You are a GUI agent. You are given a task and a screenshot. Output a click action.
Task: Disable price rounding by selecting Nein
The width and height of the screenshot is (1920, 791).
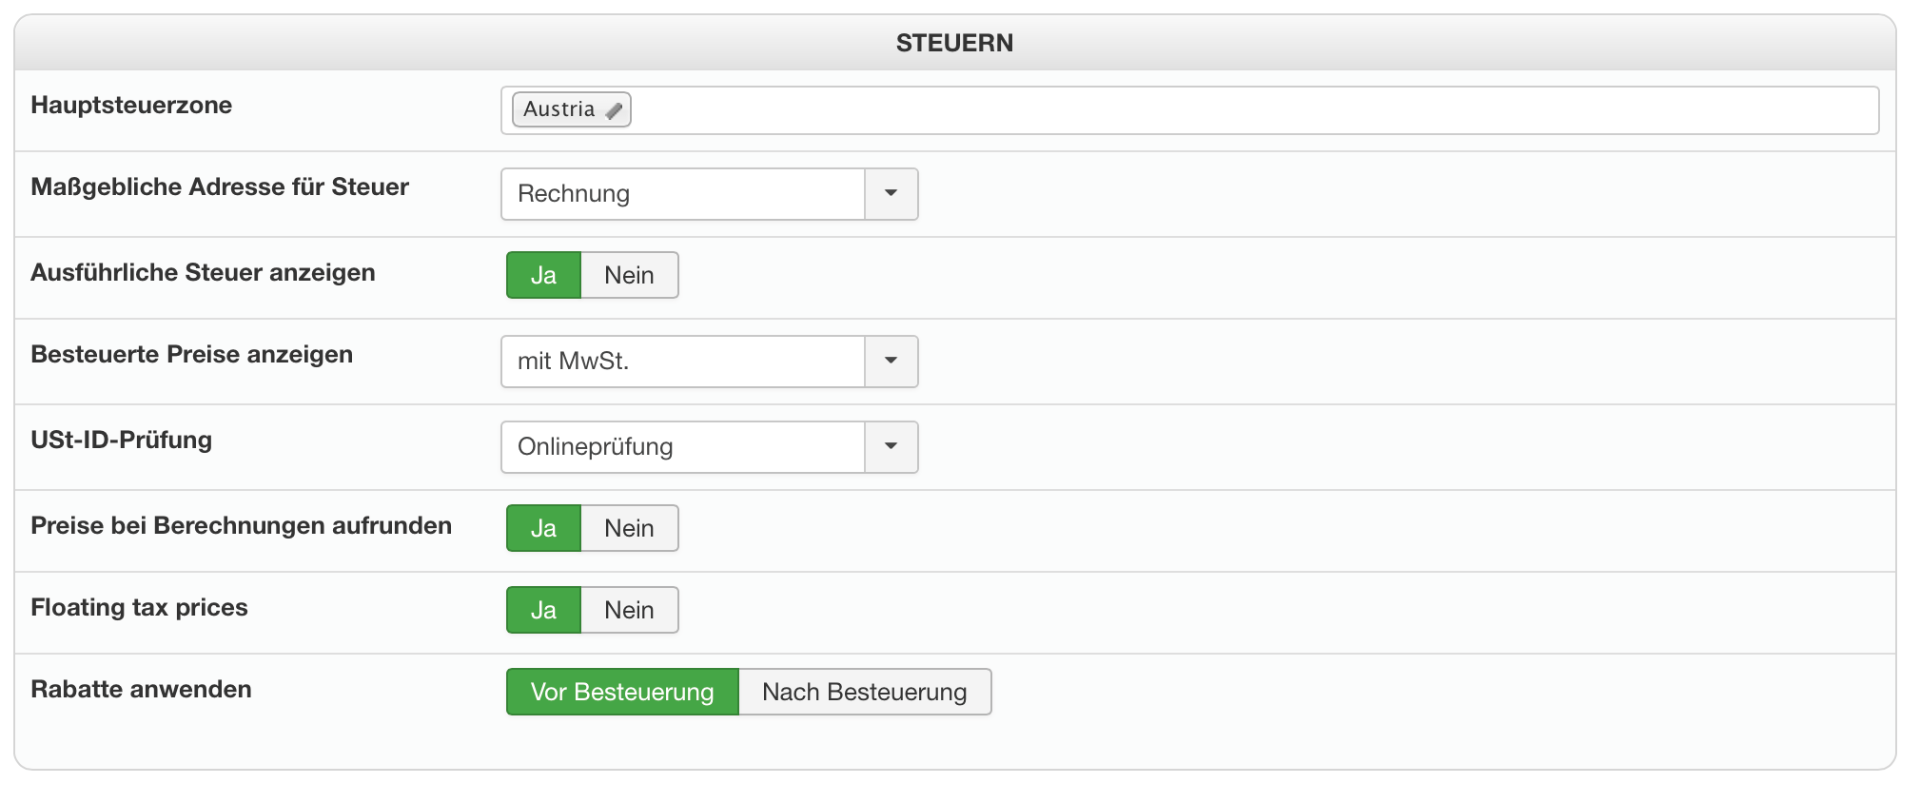click(629, 529)
